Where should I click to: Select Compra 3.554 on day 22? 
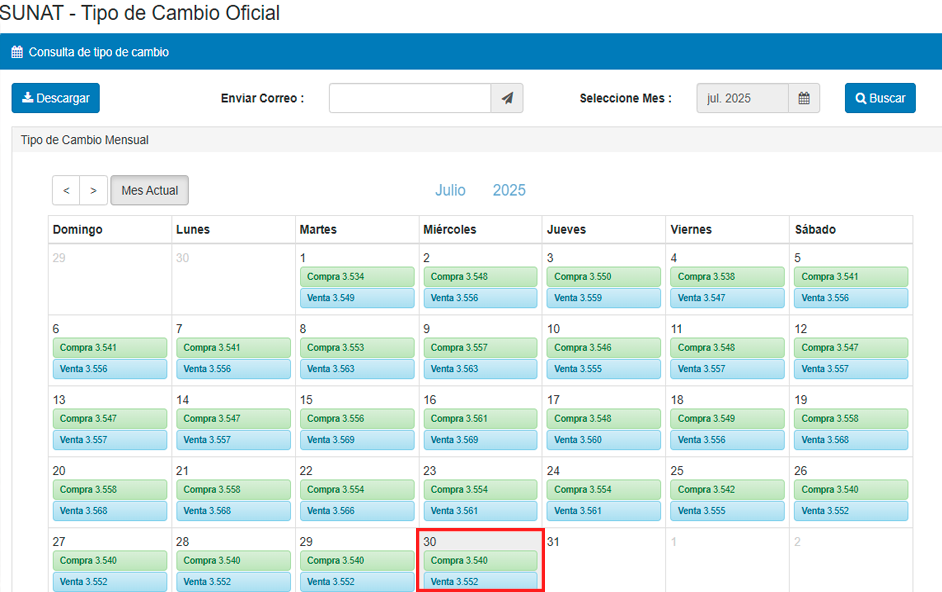click(x=357, y=489)
